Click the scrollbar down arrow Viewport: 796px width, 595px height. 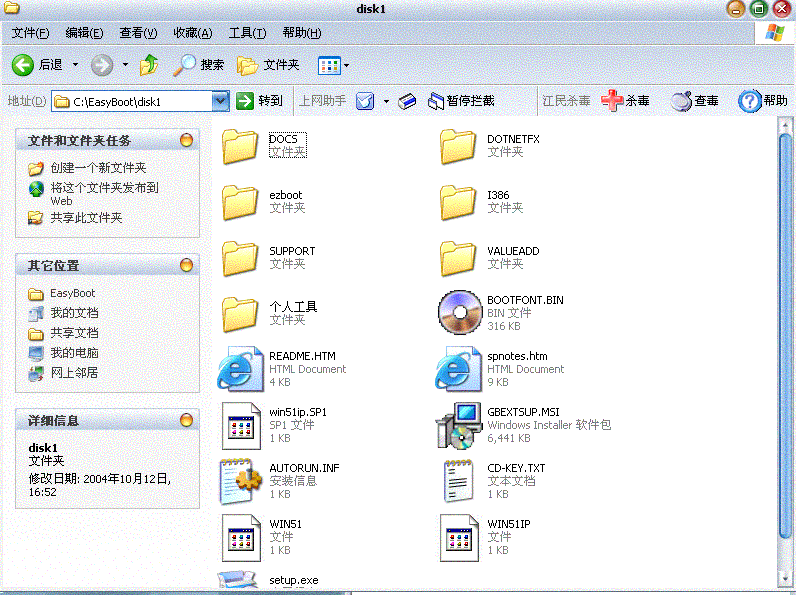[x=785, y=578]
